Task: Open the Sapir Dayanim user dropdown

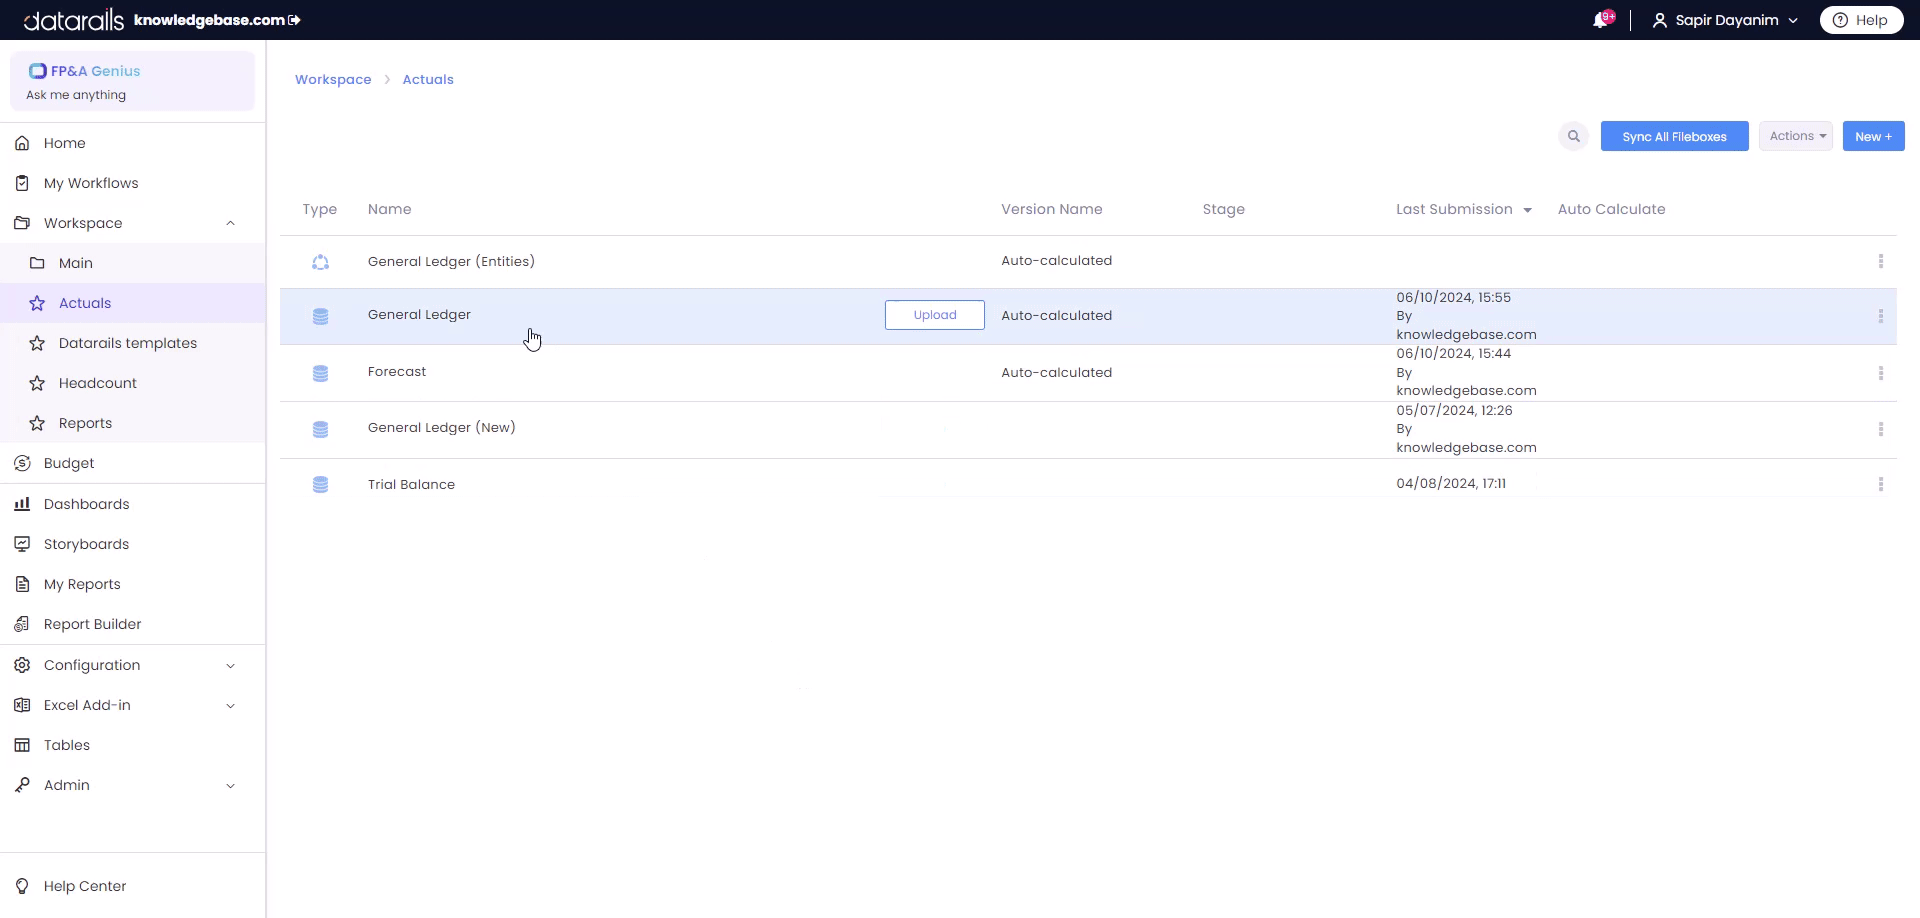Action: [1725, 20]
